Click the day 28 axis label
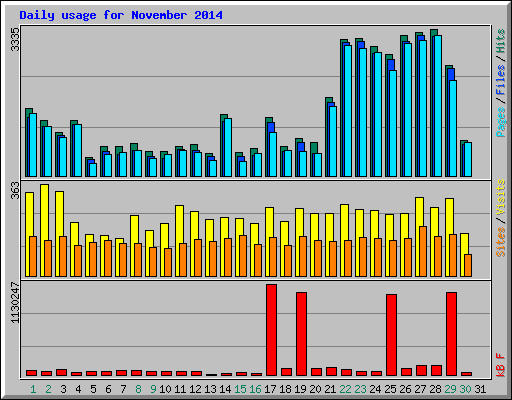Viewport: 512px width, 400px height. (x=435, y=389)
